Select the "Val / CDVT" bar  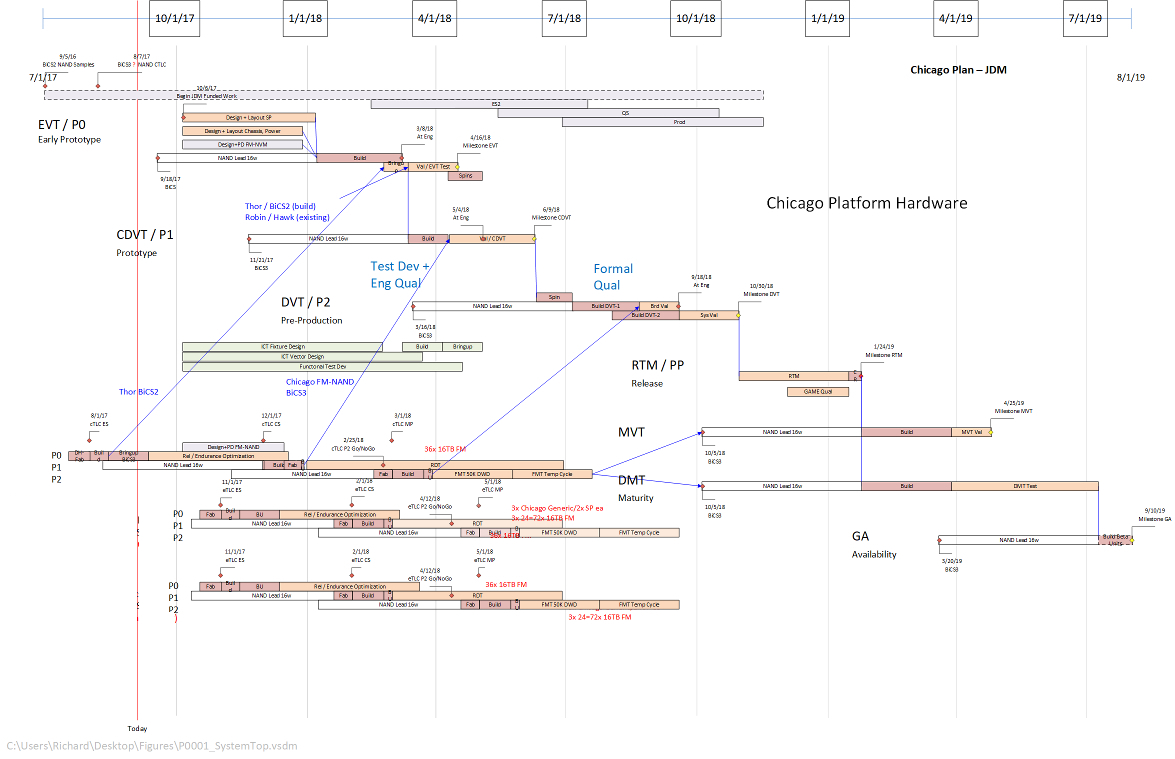click(492, 239)
